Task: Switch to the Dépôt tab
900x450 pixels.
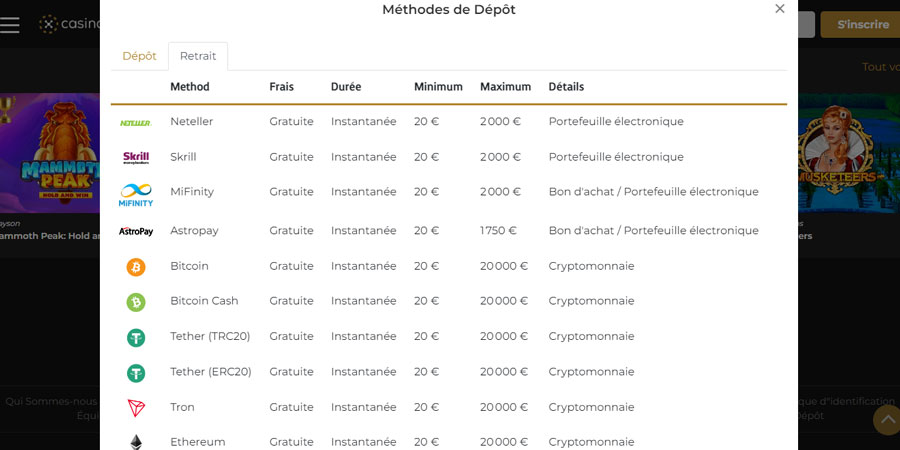Action: click(x=139, y=56)
